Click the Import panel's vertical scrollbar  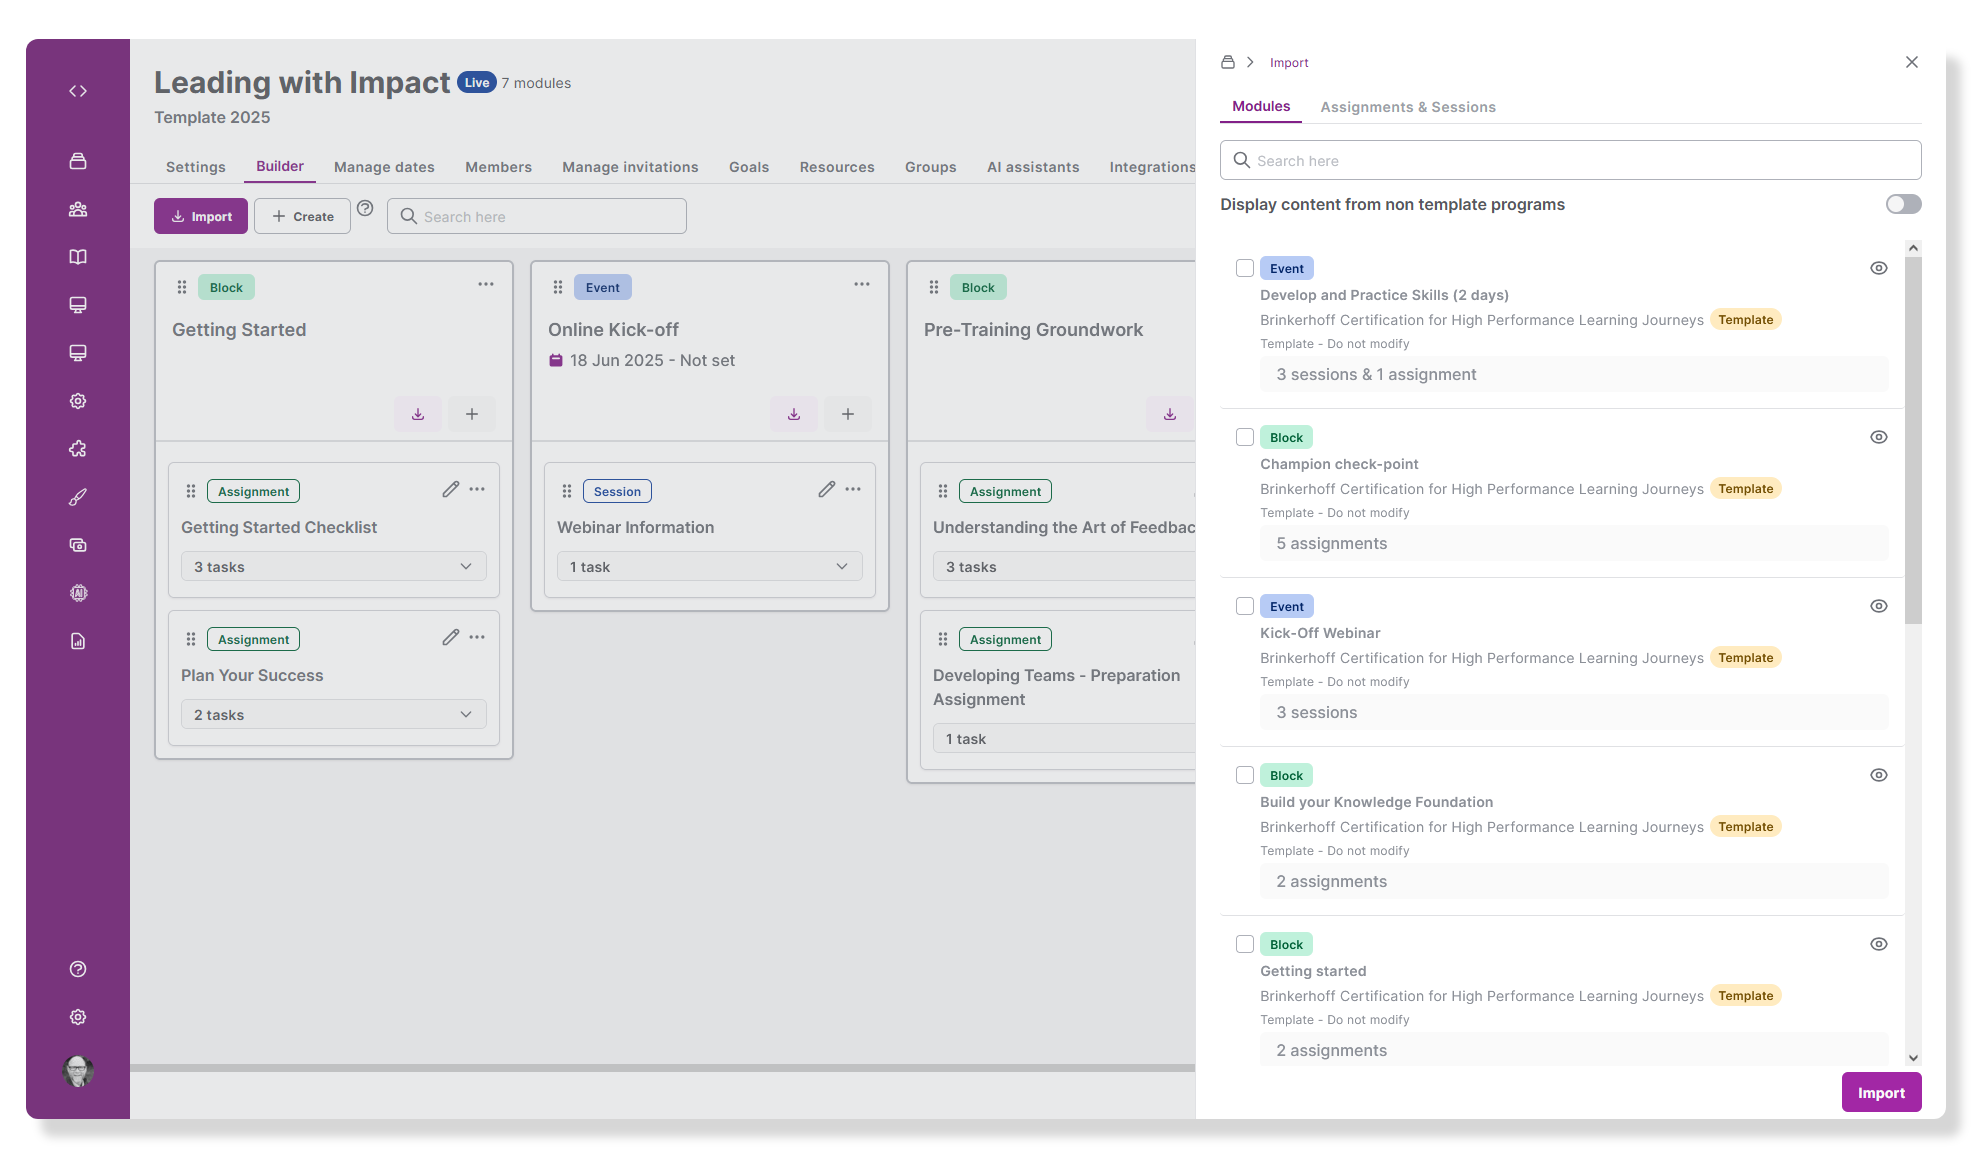tap(1913, 440)
